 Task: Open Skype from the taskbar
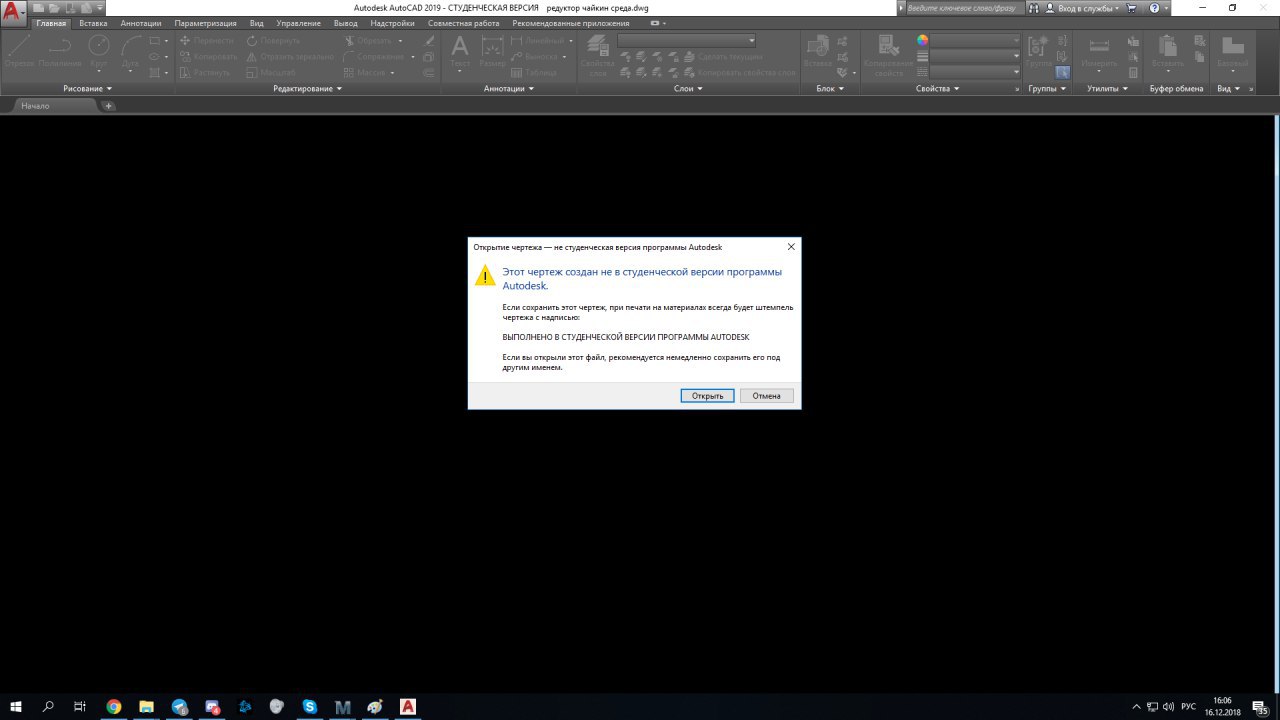click(x=310, y=706)
